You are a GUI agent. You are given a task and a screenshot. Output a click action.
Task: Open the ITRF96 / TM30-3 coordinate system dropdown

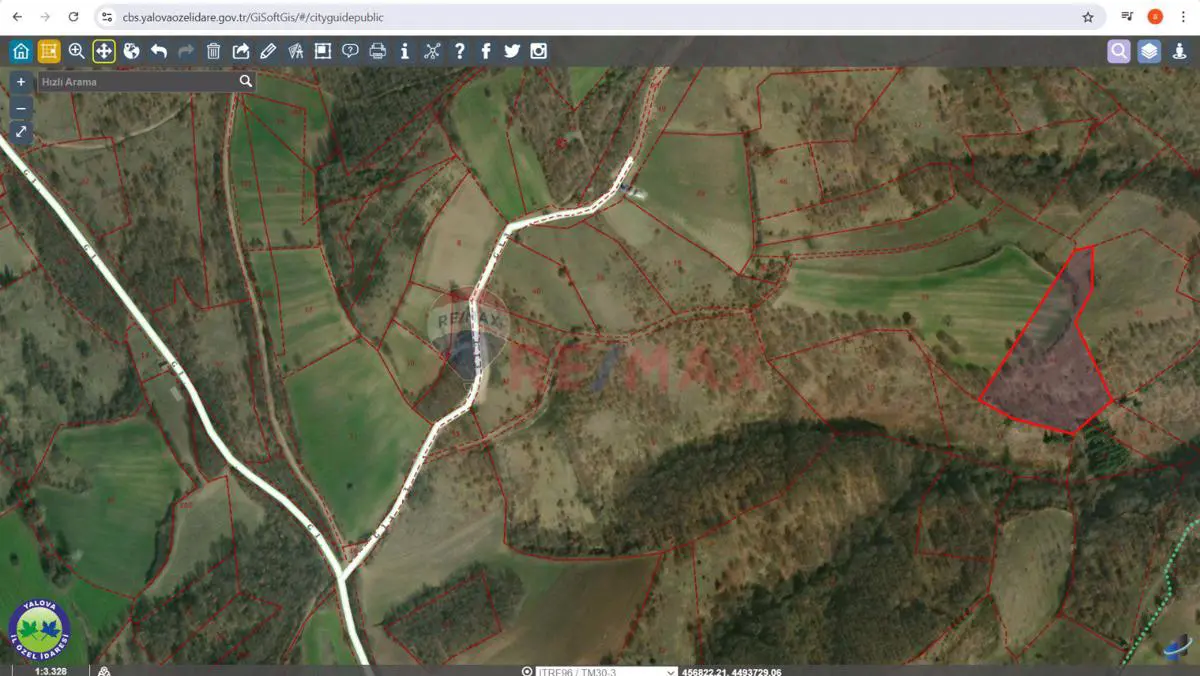click(605, 671)
